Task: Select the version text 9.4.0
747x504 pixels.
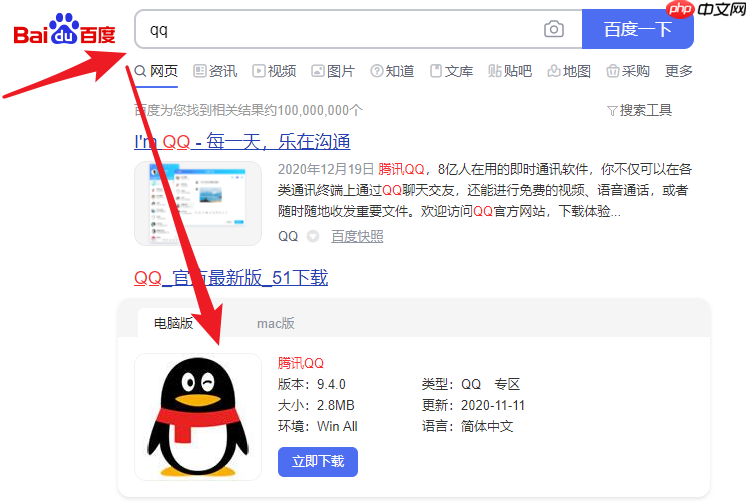Action: (331, 384)
